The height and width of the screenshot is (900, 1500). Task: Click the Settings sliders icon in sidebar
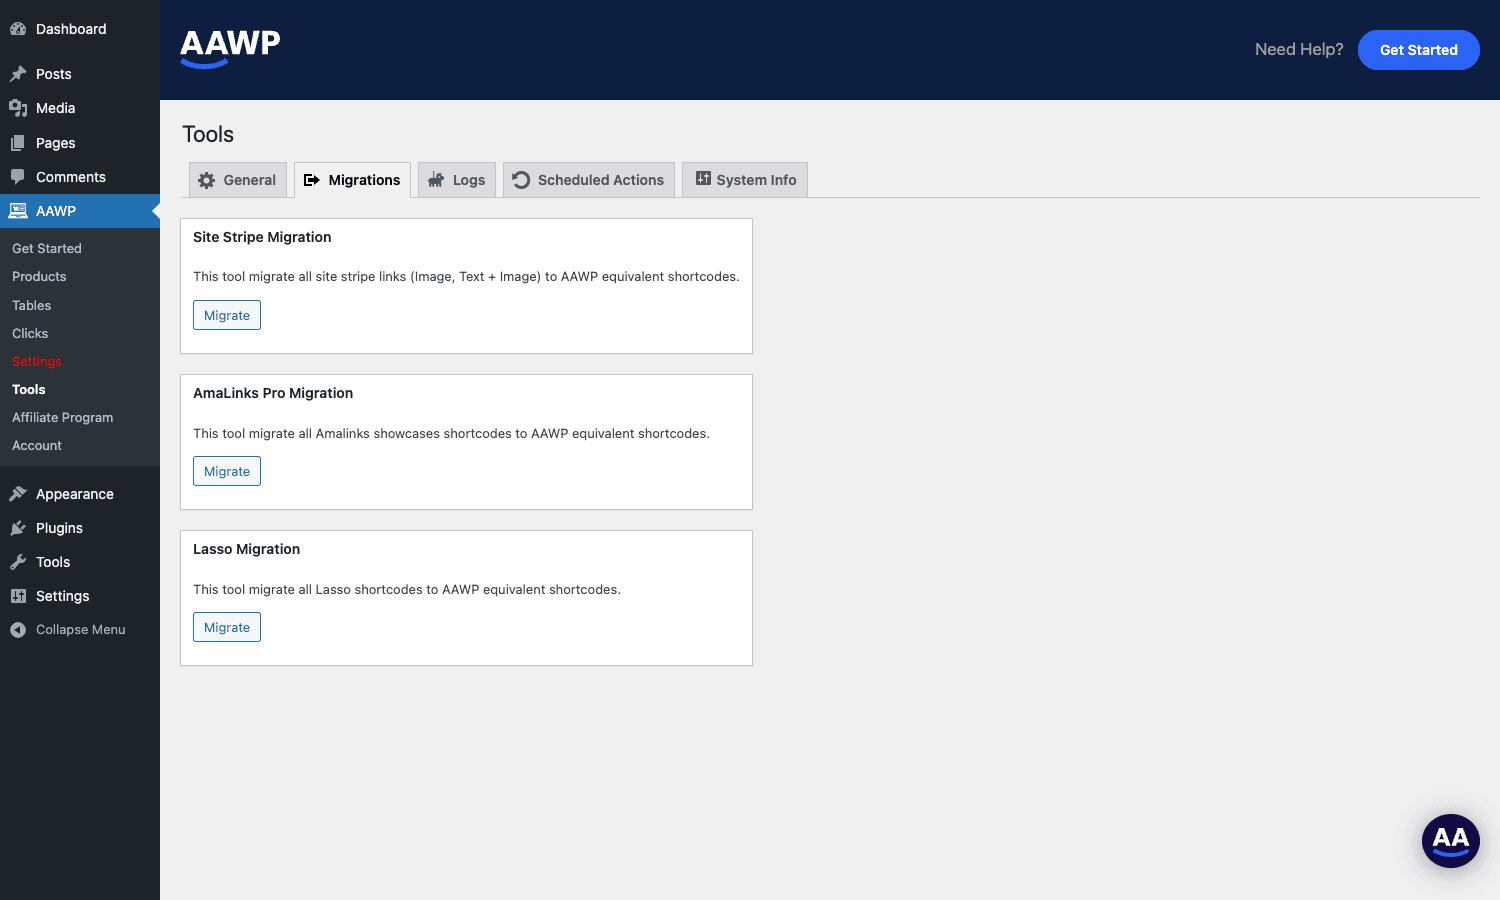pyautogui.click(x=18, y=596)
